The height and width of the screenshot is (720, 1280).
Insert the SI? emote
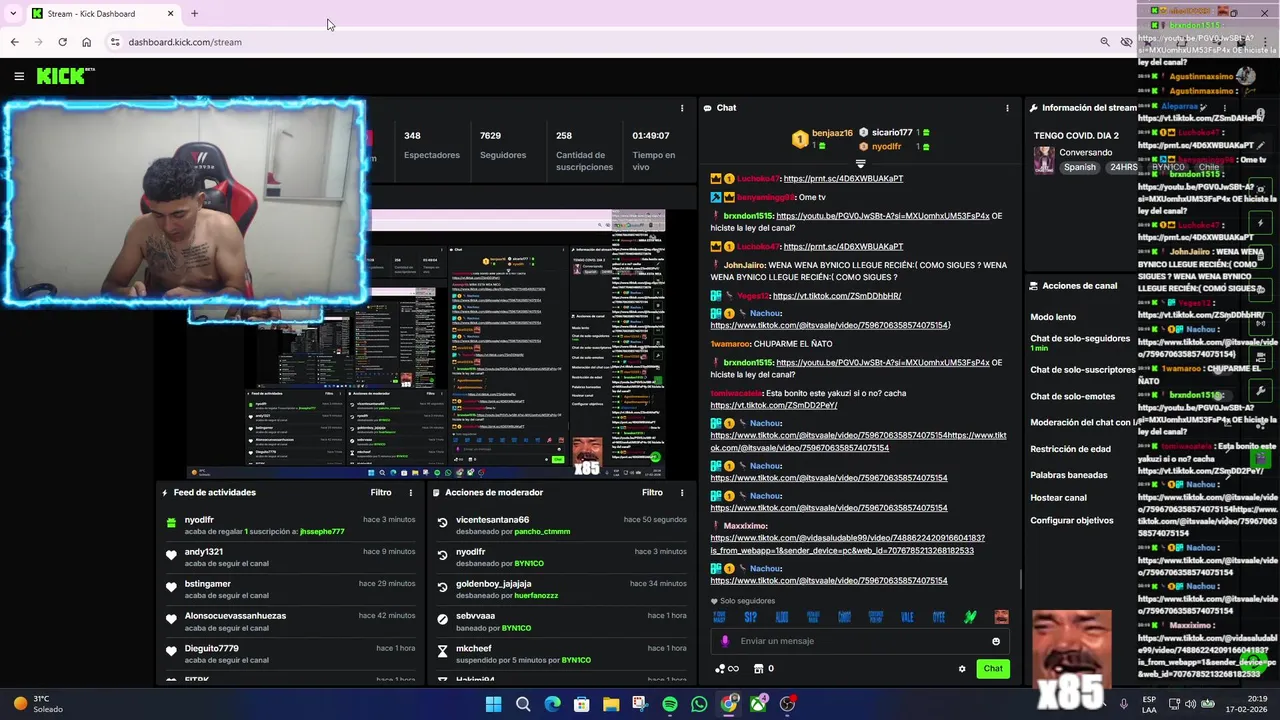[750, 617]
